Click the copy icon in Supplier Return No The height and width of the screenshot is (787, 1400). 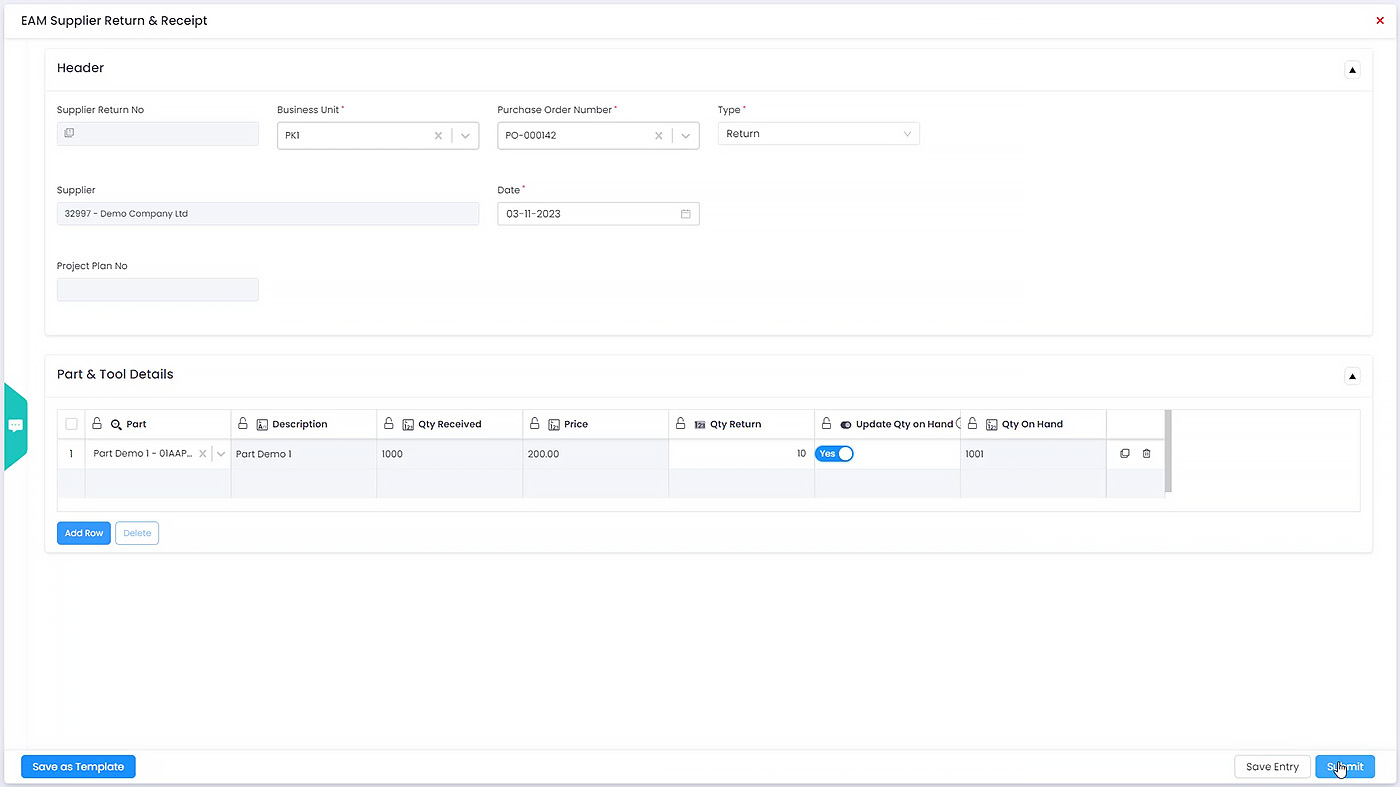(x=69, y=133)
